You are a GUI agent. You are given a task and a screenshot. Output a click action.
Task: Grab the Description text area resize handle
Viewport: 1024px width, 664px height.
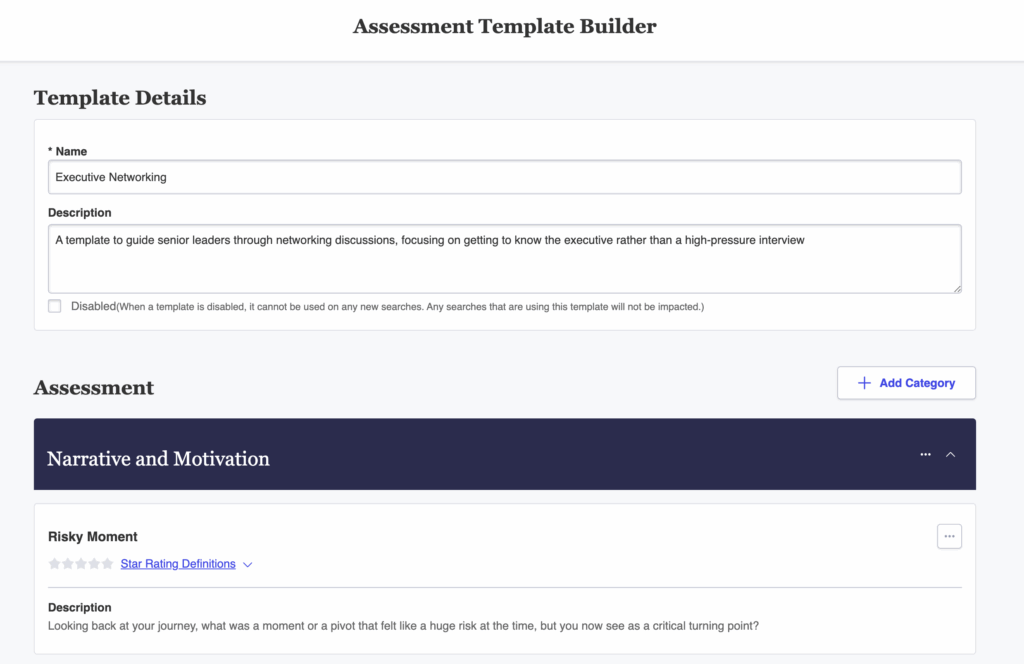tap(957, 289)
